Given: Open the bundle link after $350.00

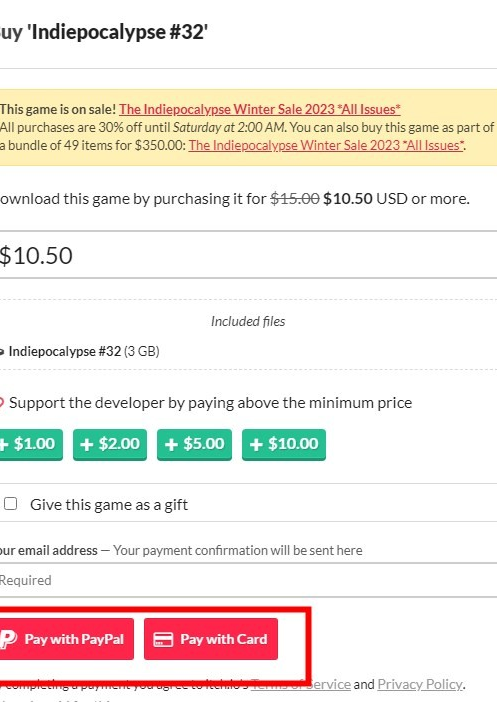Looking at the screenshot, I should (x=326, y=145).
